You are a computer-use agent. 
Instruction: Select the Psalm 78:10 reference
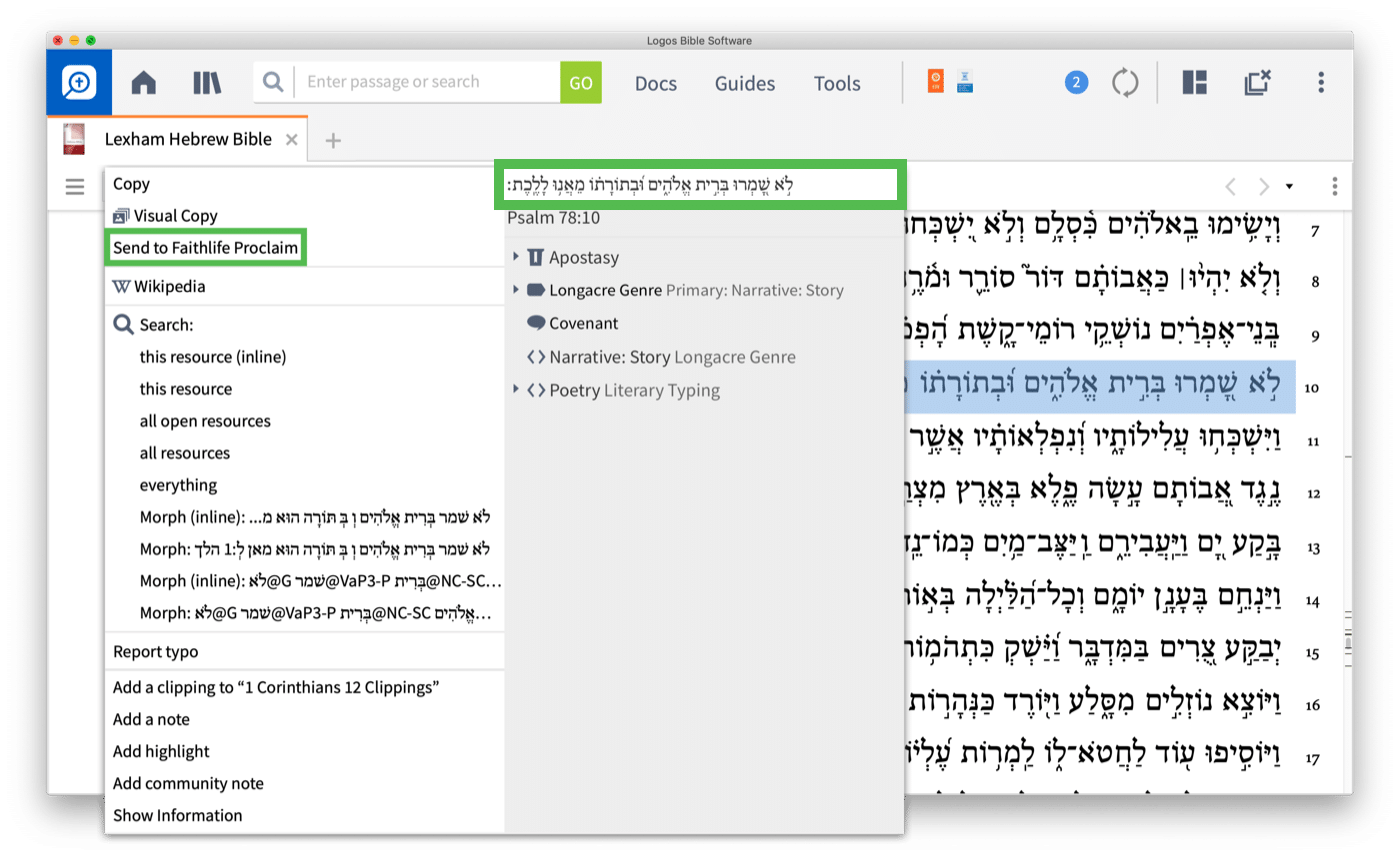(553, 218)
